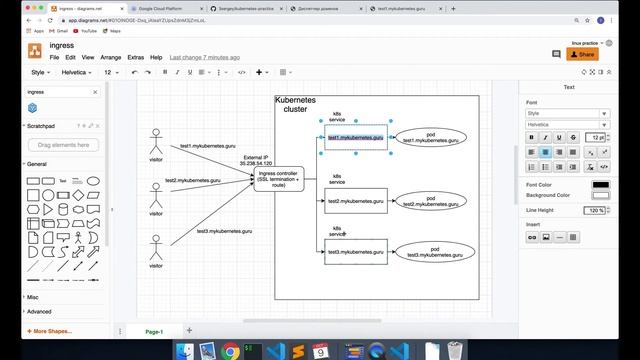Insert a numbered list in Text panel
The width and height of the screenshot is (640, 360).
click(531, 167)
